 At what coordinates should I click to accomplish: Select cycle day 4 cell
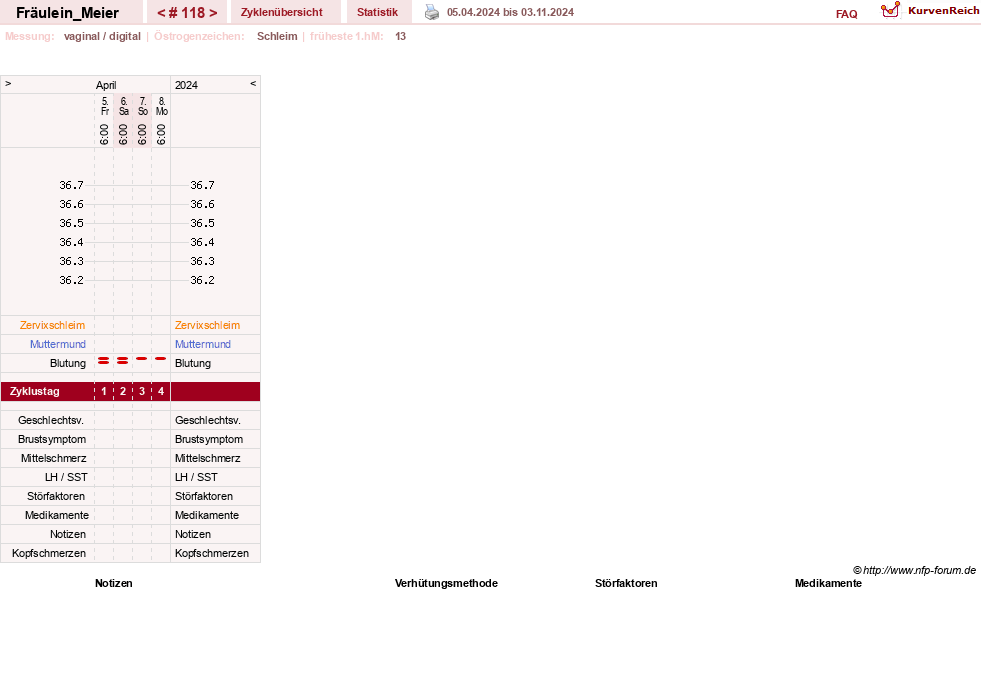pos(161,391)
